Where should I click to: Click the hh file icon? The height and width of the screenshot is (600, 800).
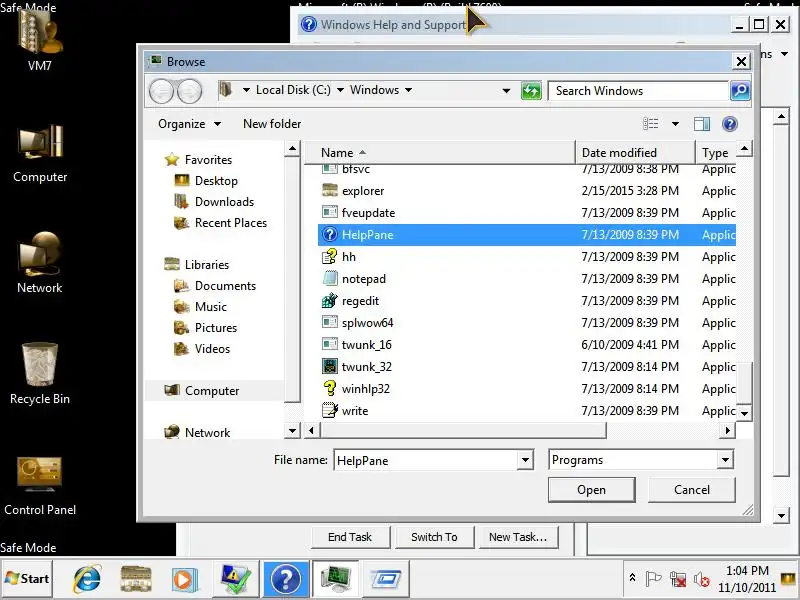pyautogui.click(x=330, y=256)
